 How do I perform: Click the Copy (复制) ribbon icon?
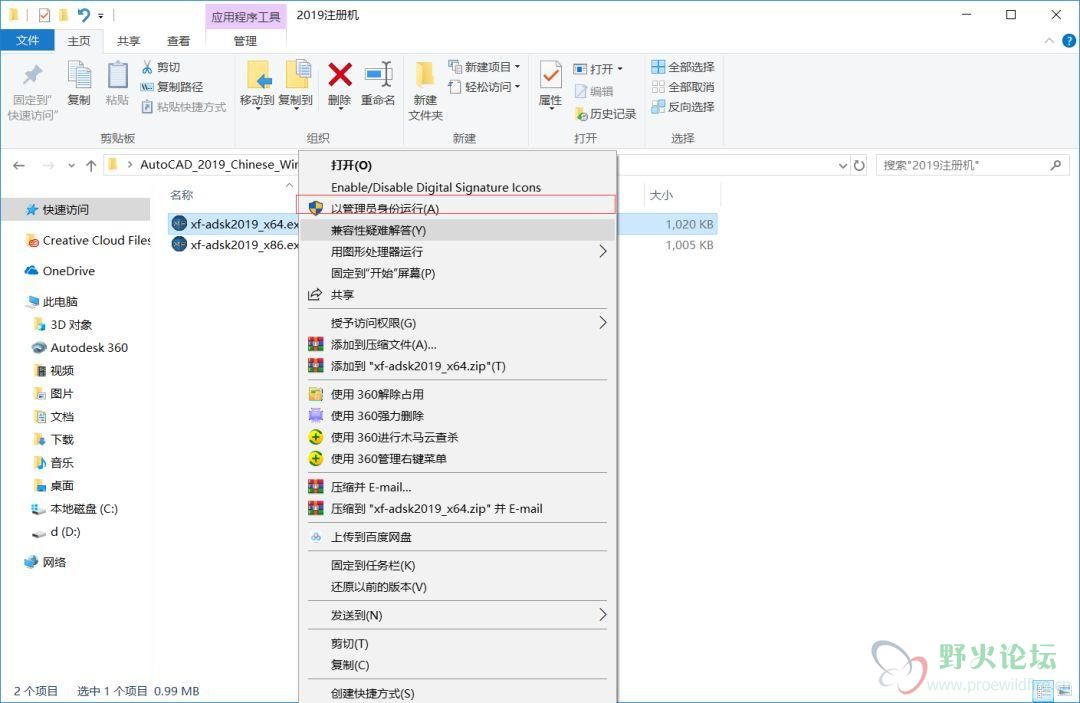pos(79,76)
